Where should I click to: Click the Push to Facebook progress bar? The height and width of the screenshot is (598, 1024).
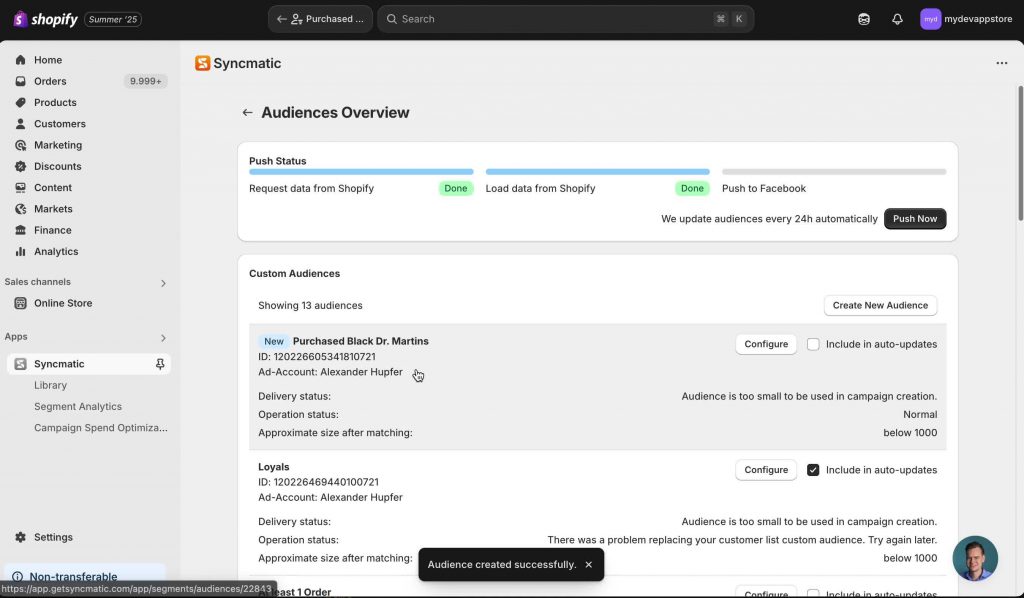(833, 172)
